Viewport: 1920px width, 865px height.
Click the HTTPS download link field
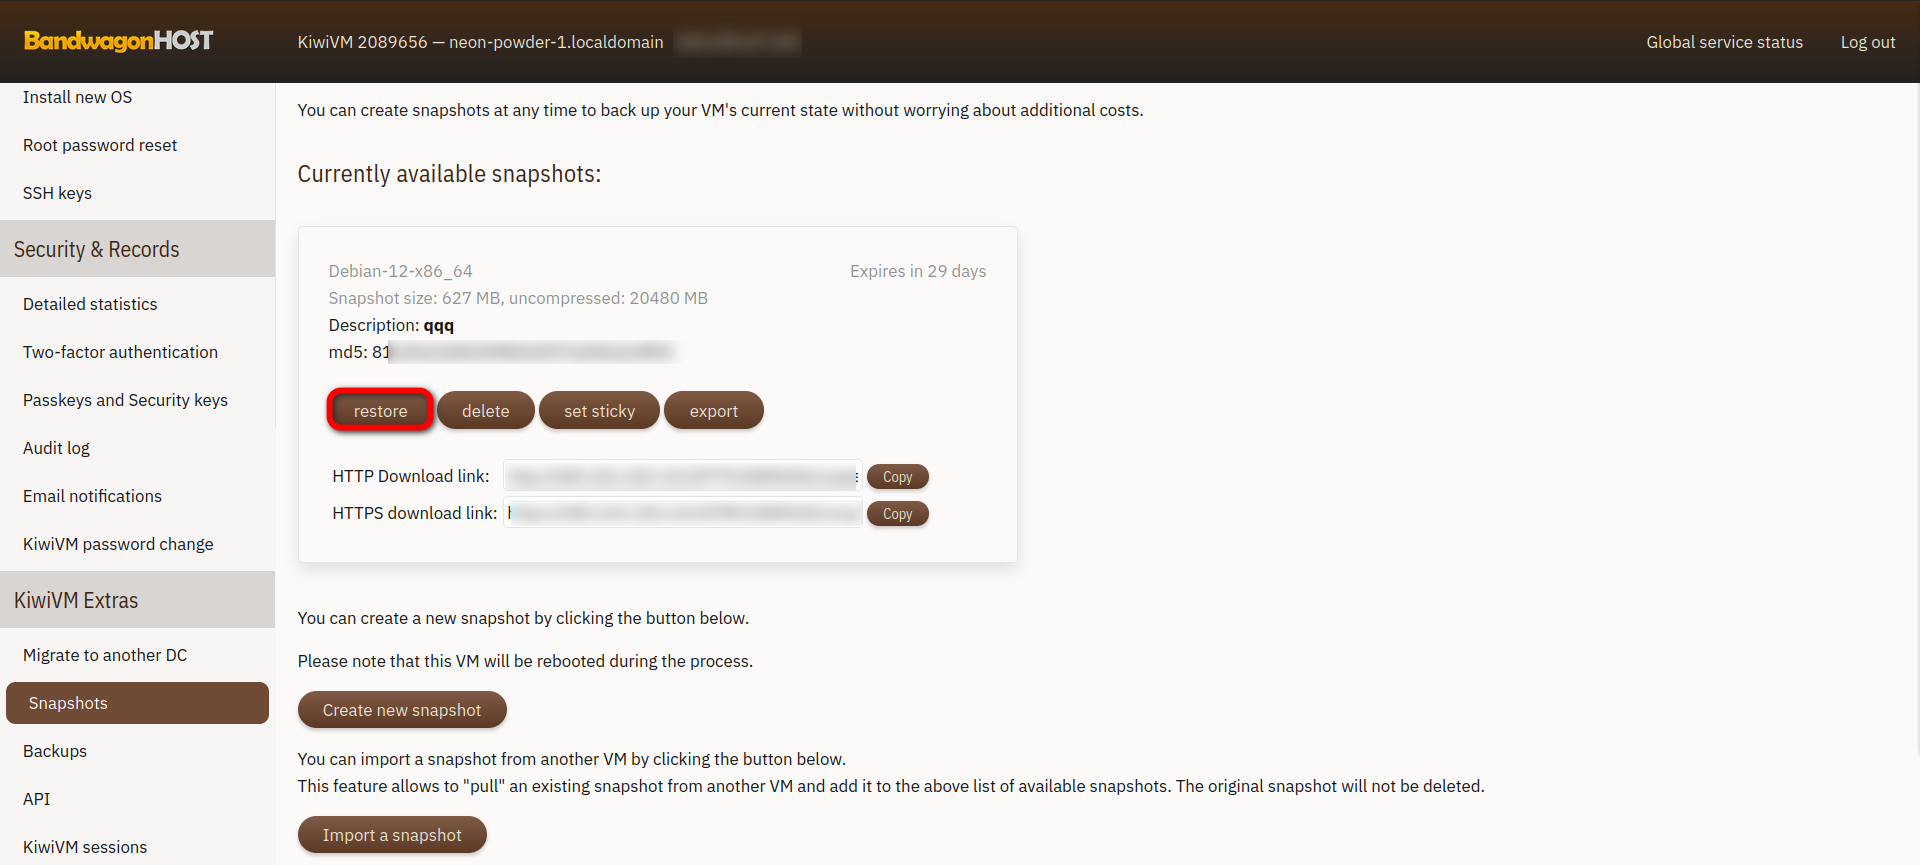point(682,514)
